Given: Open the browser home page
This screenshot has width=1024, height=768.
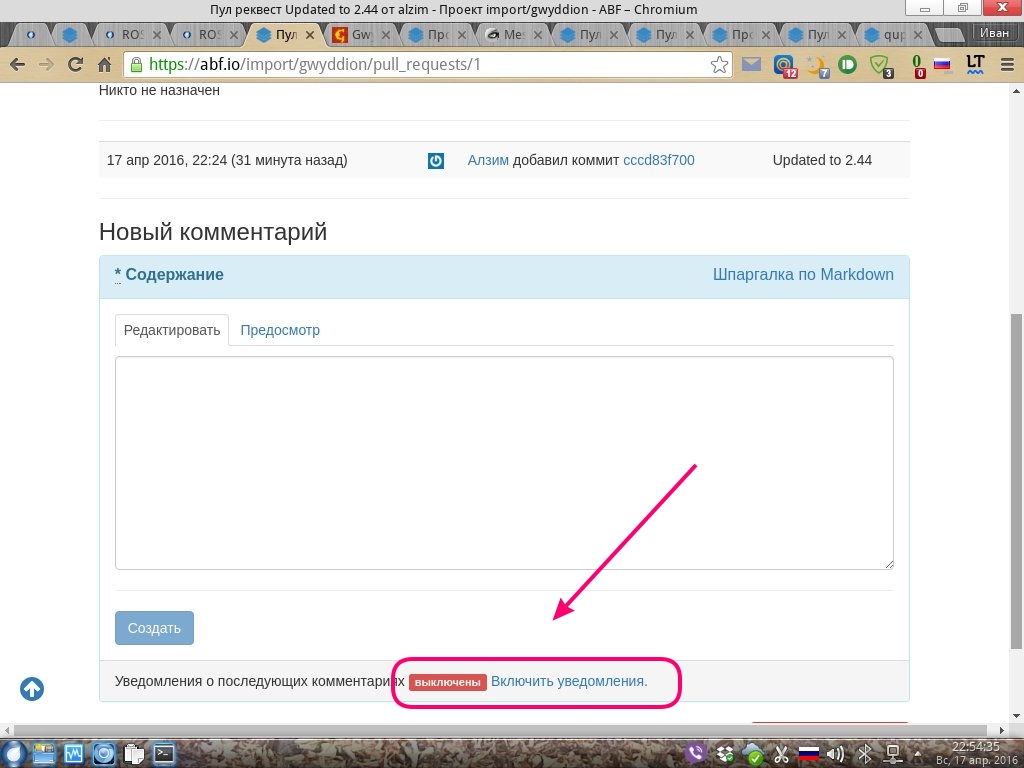Looking at the screenshot, I should (104, 65).
